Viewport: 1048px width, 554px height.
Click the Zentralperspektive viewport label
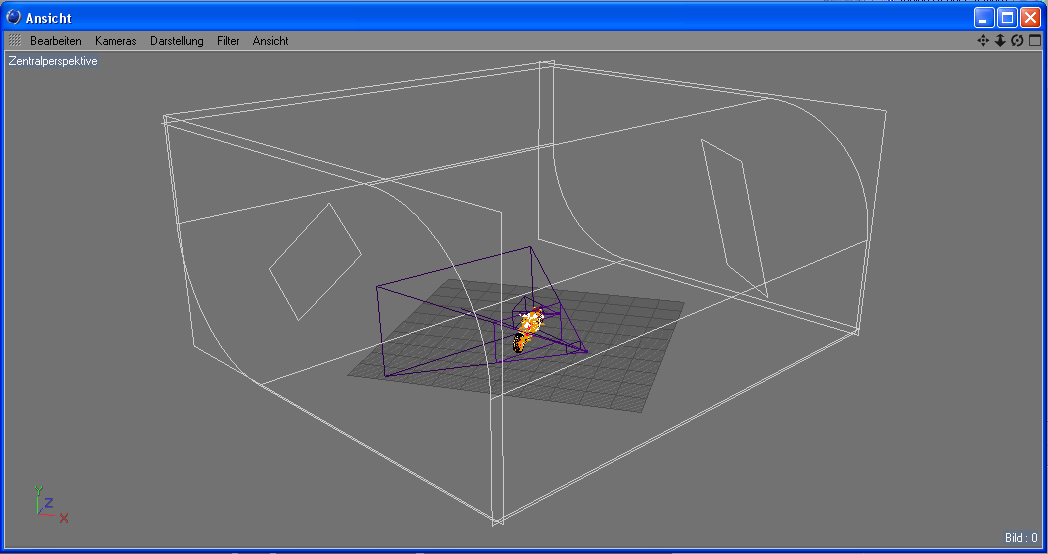pyautogui.click(x=53, y=61)
